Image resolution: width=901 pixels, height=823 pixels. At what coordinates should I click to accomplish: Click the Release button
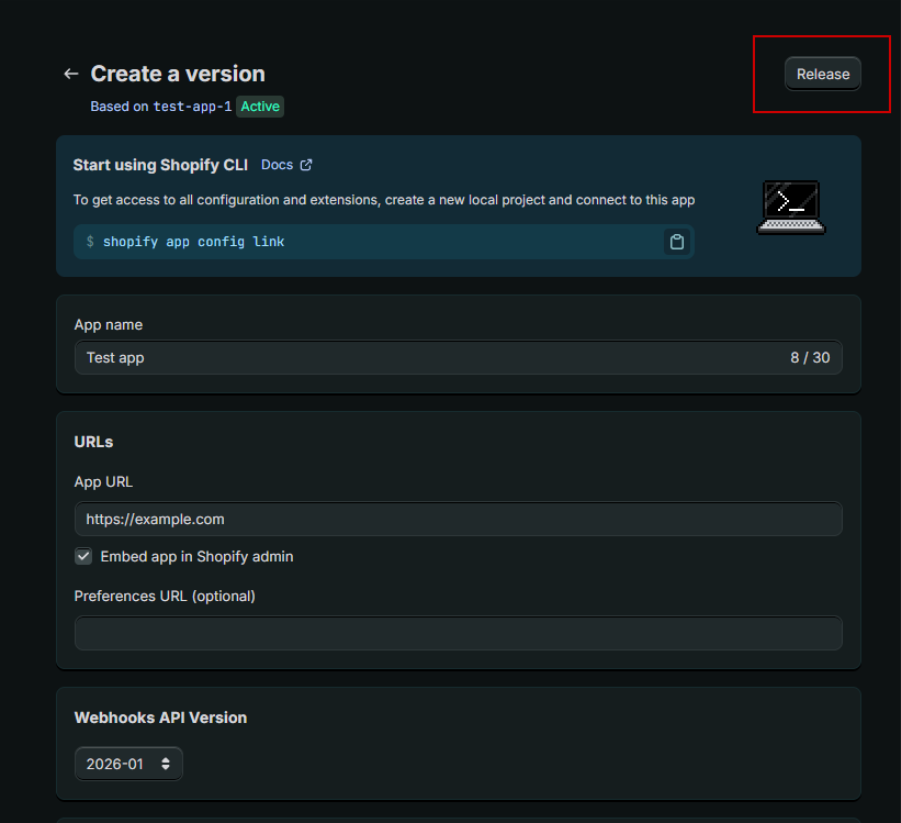tap(822, 74)
